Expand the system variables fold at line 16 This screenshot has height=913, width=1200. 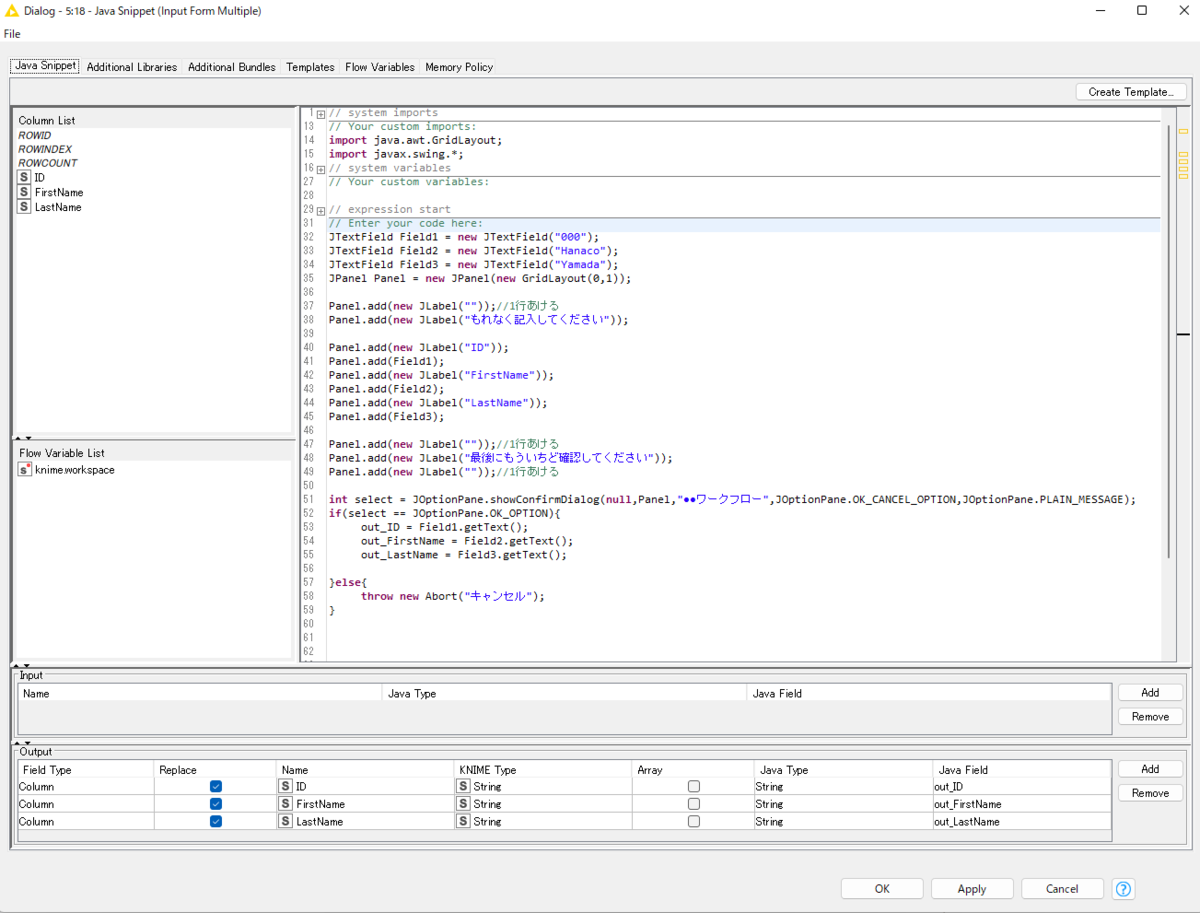pyautogui.click(x=319, y=167)
